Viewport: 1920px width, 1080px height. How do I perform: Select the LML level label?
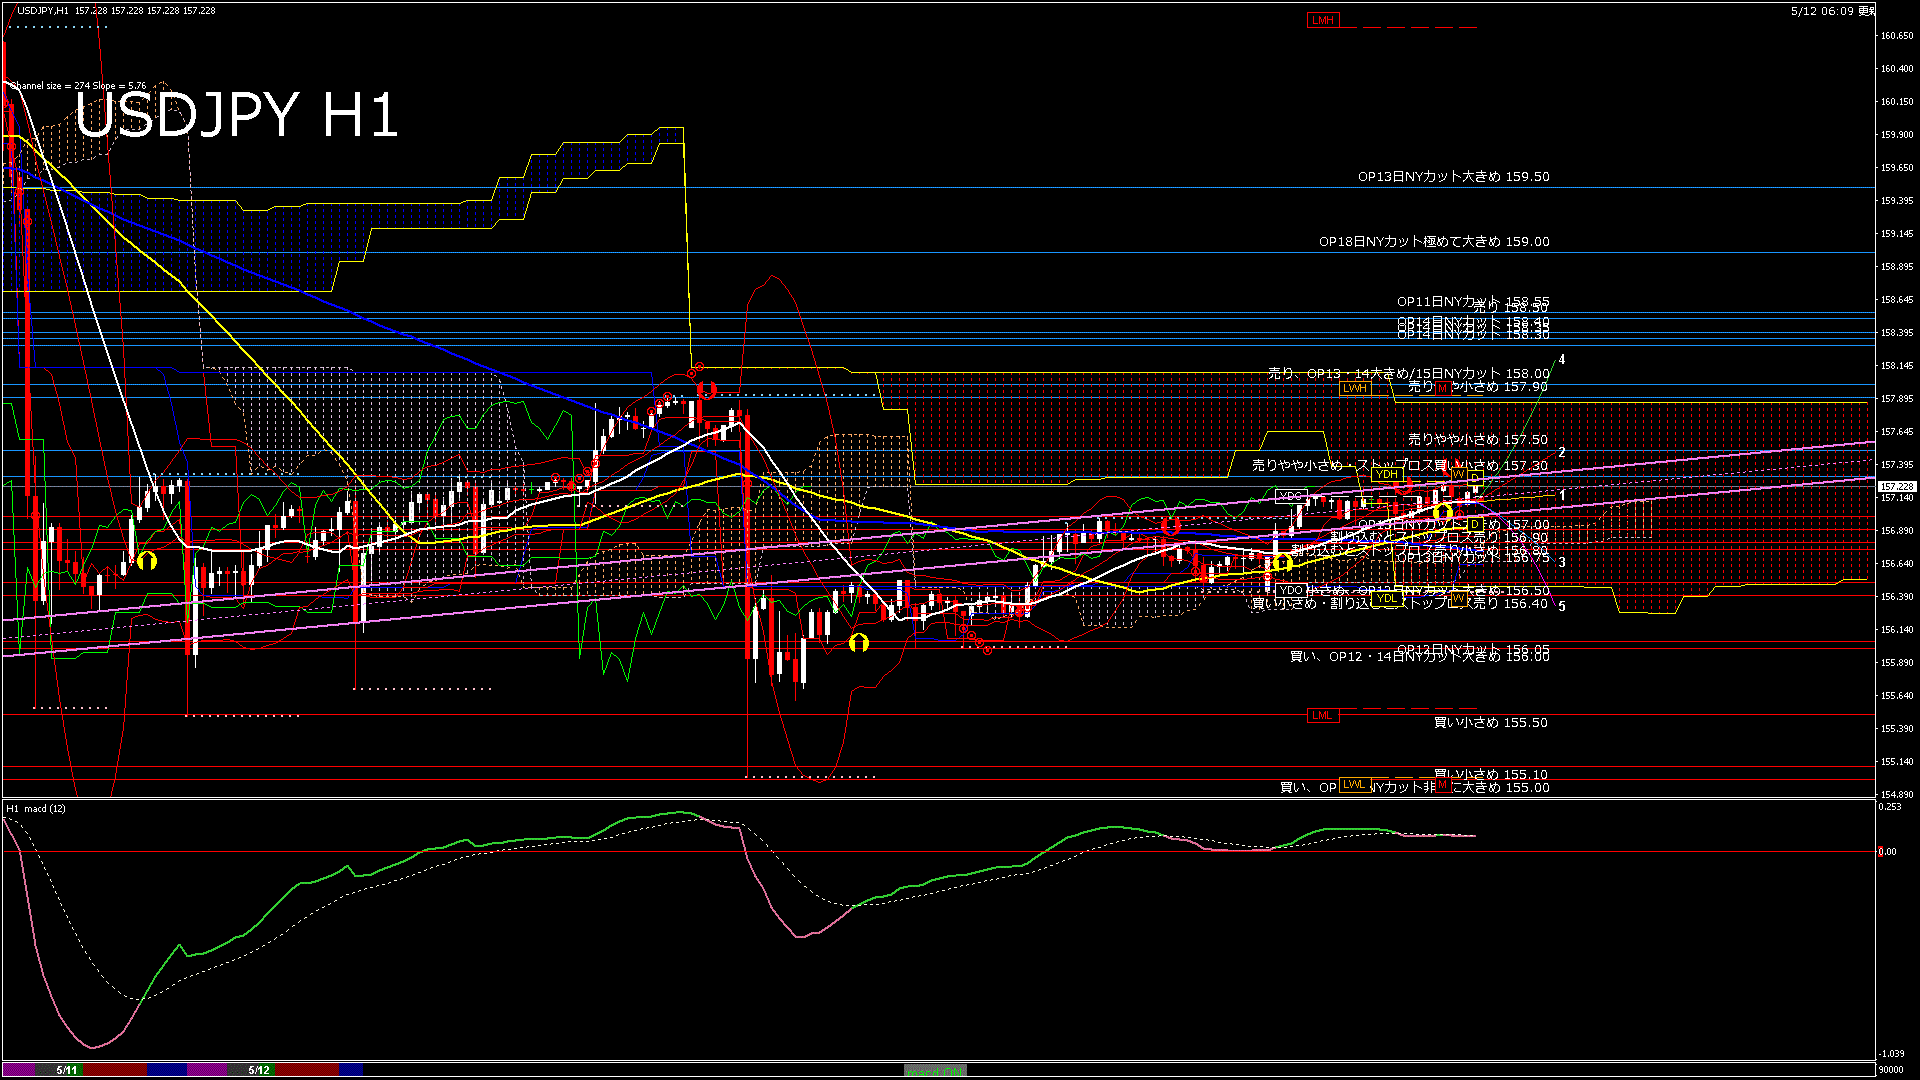(1322, 715)
